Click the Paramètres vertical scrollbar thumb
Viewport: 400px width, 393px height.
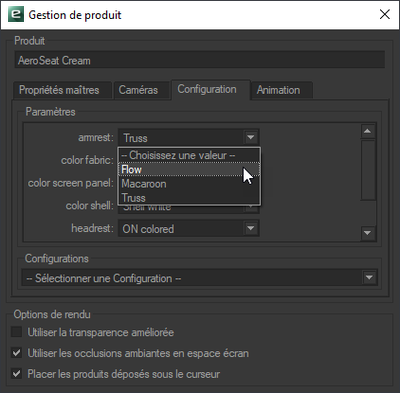[368, 170]
